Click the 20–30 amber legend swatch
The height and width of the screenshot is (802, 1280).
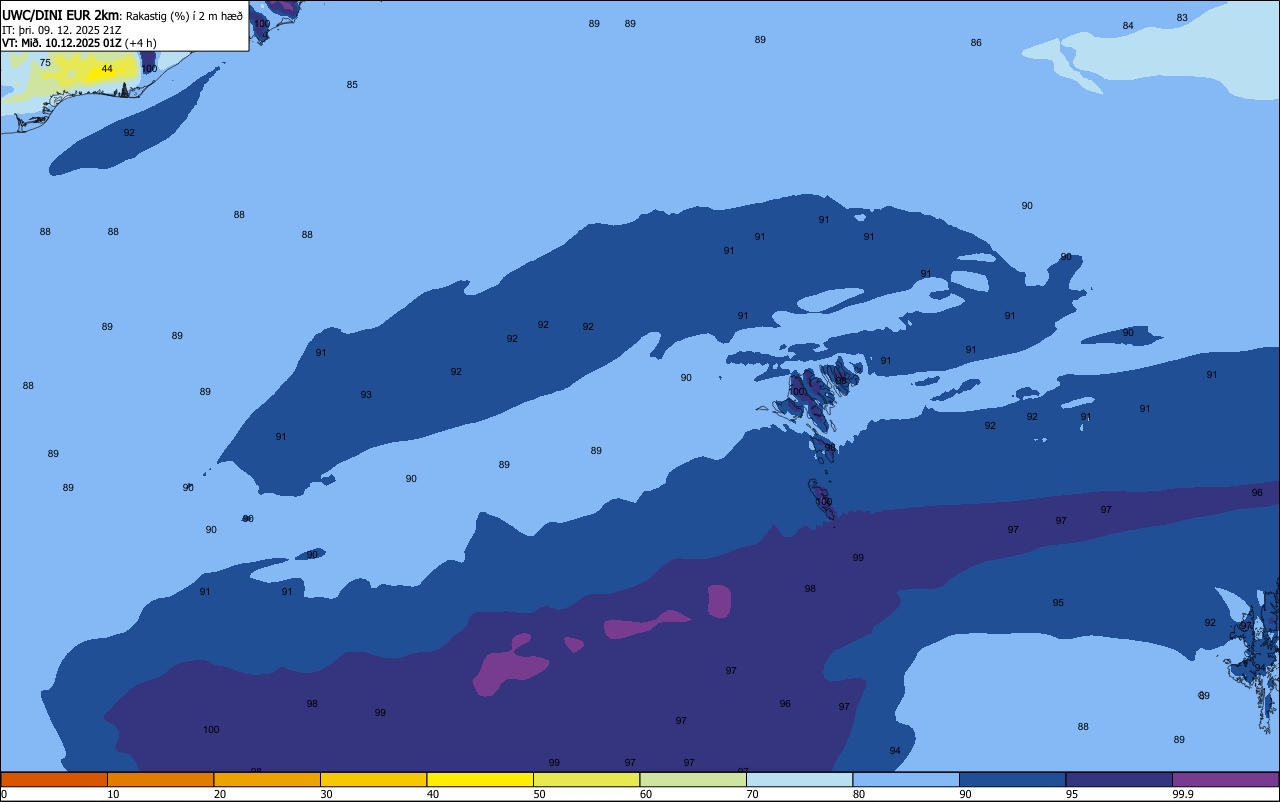coord(267,779)
